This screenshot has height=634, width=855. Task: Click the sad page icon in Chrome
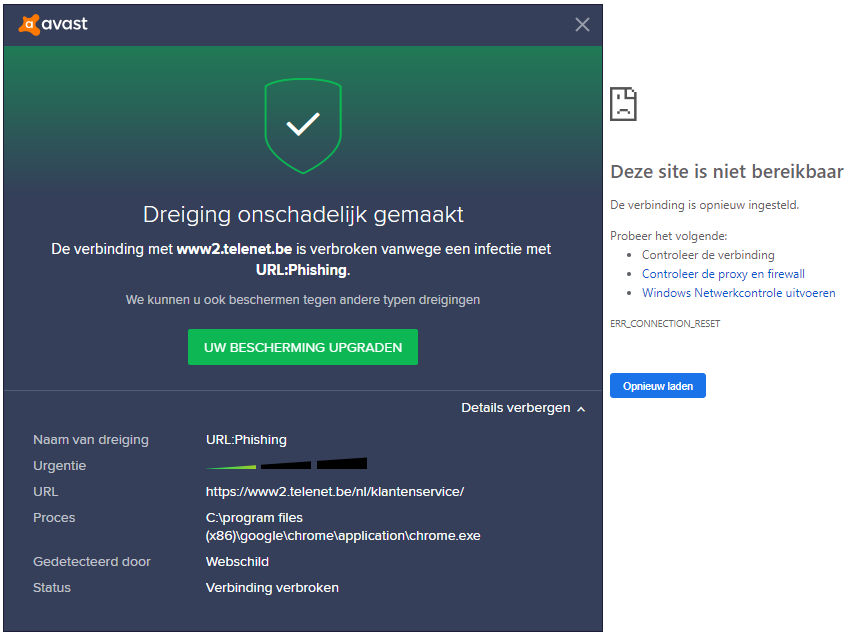(623, 104)
